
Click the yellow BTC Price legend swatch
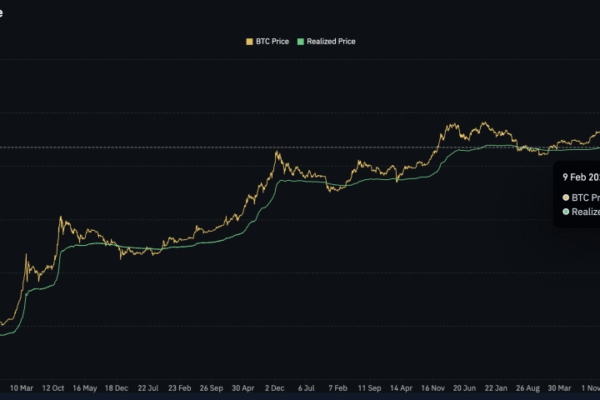[x=248, y=42]
